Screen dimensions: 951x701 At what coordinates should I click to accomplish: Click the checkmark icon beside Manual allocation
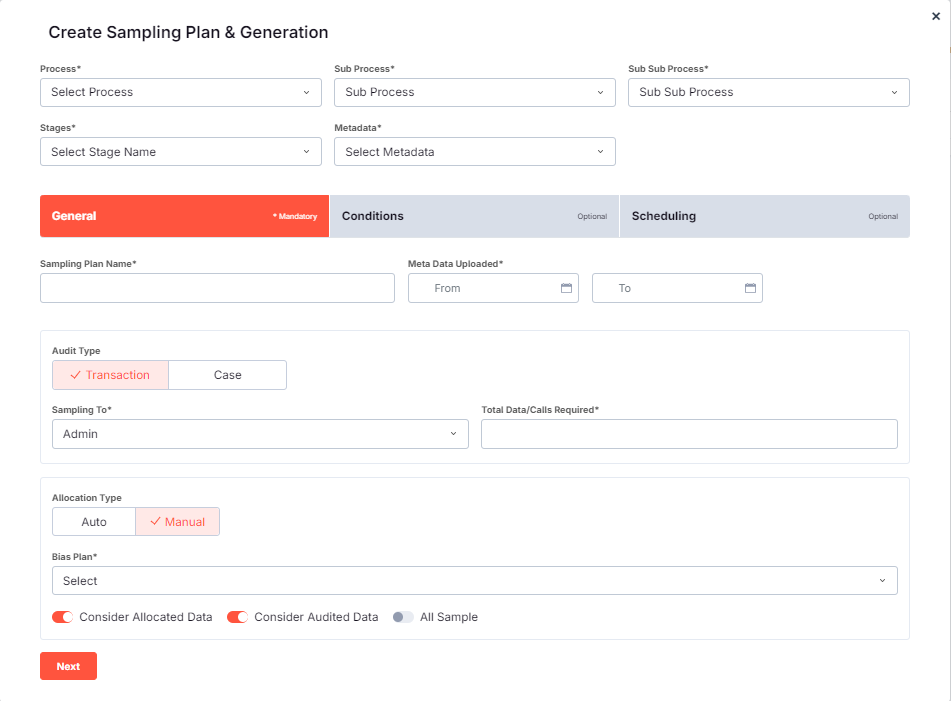155,521
